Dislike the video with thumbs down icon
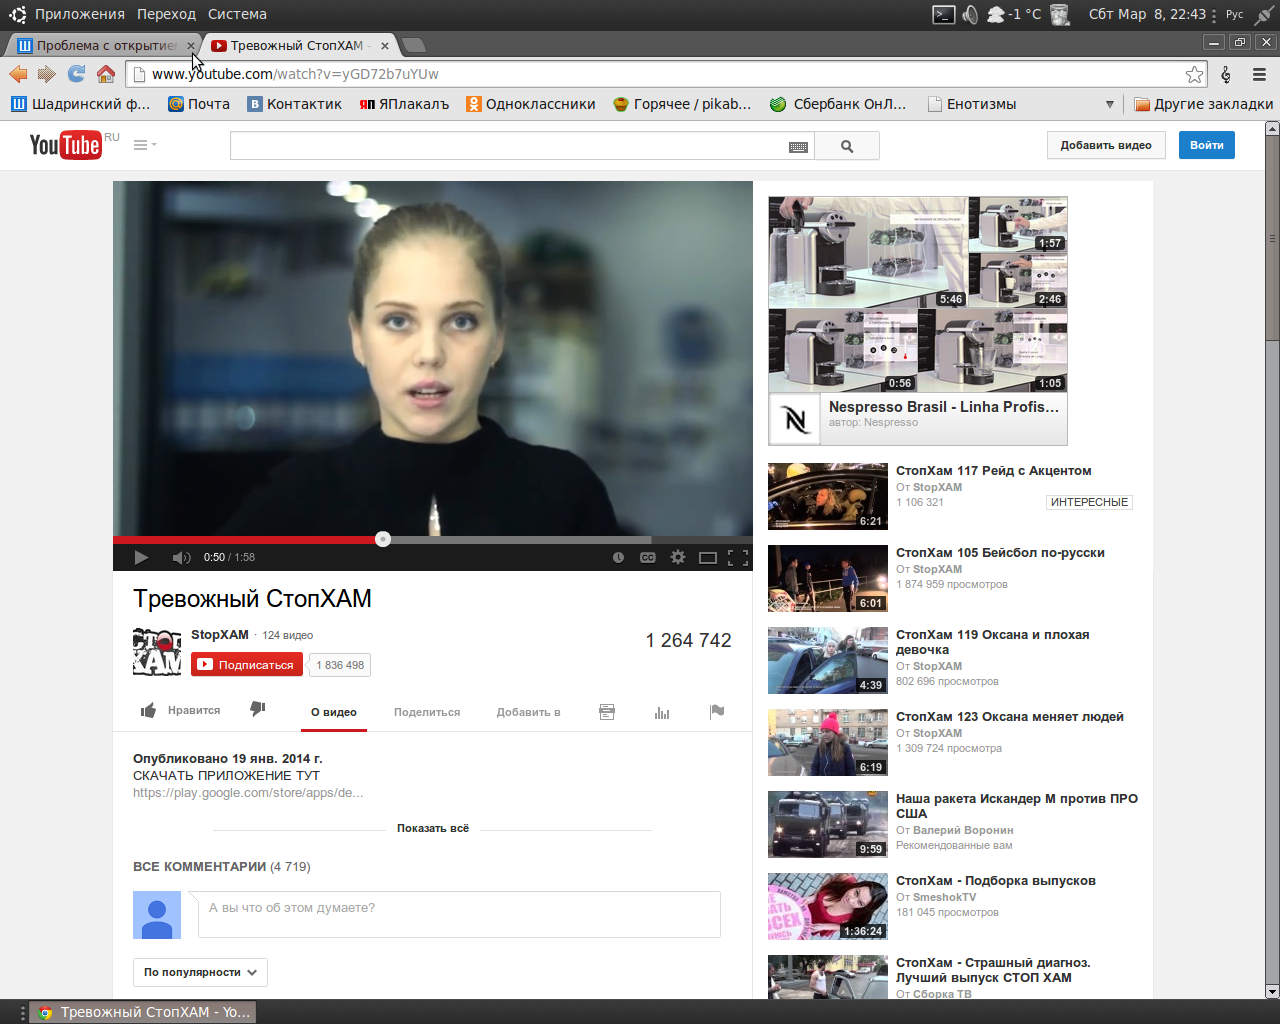1280x1024 pixels. [257, 709]
